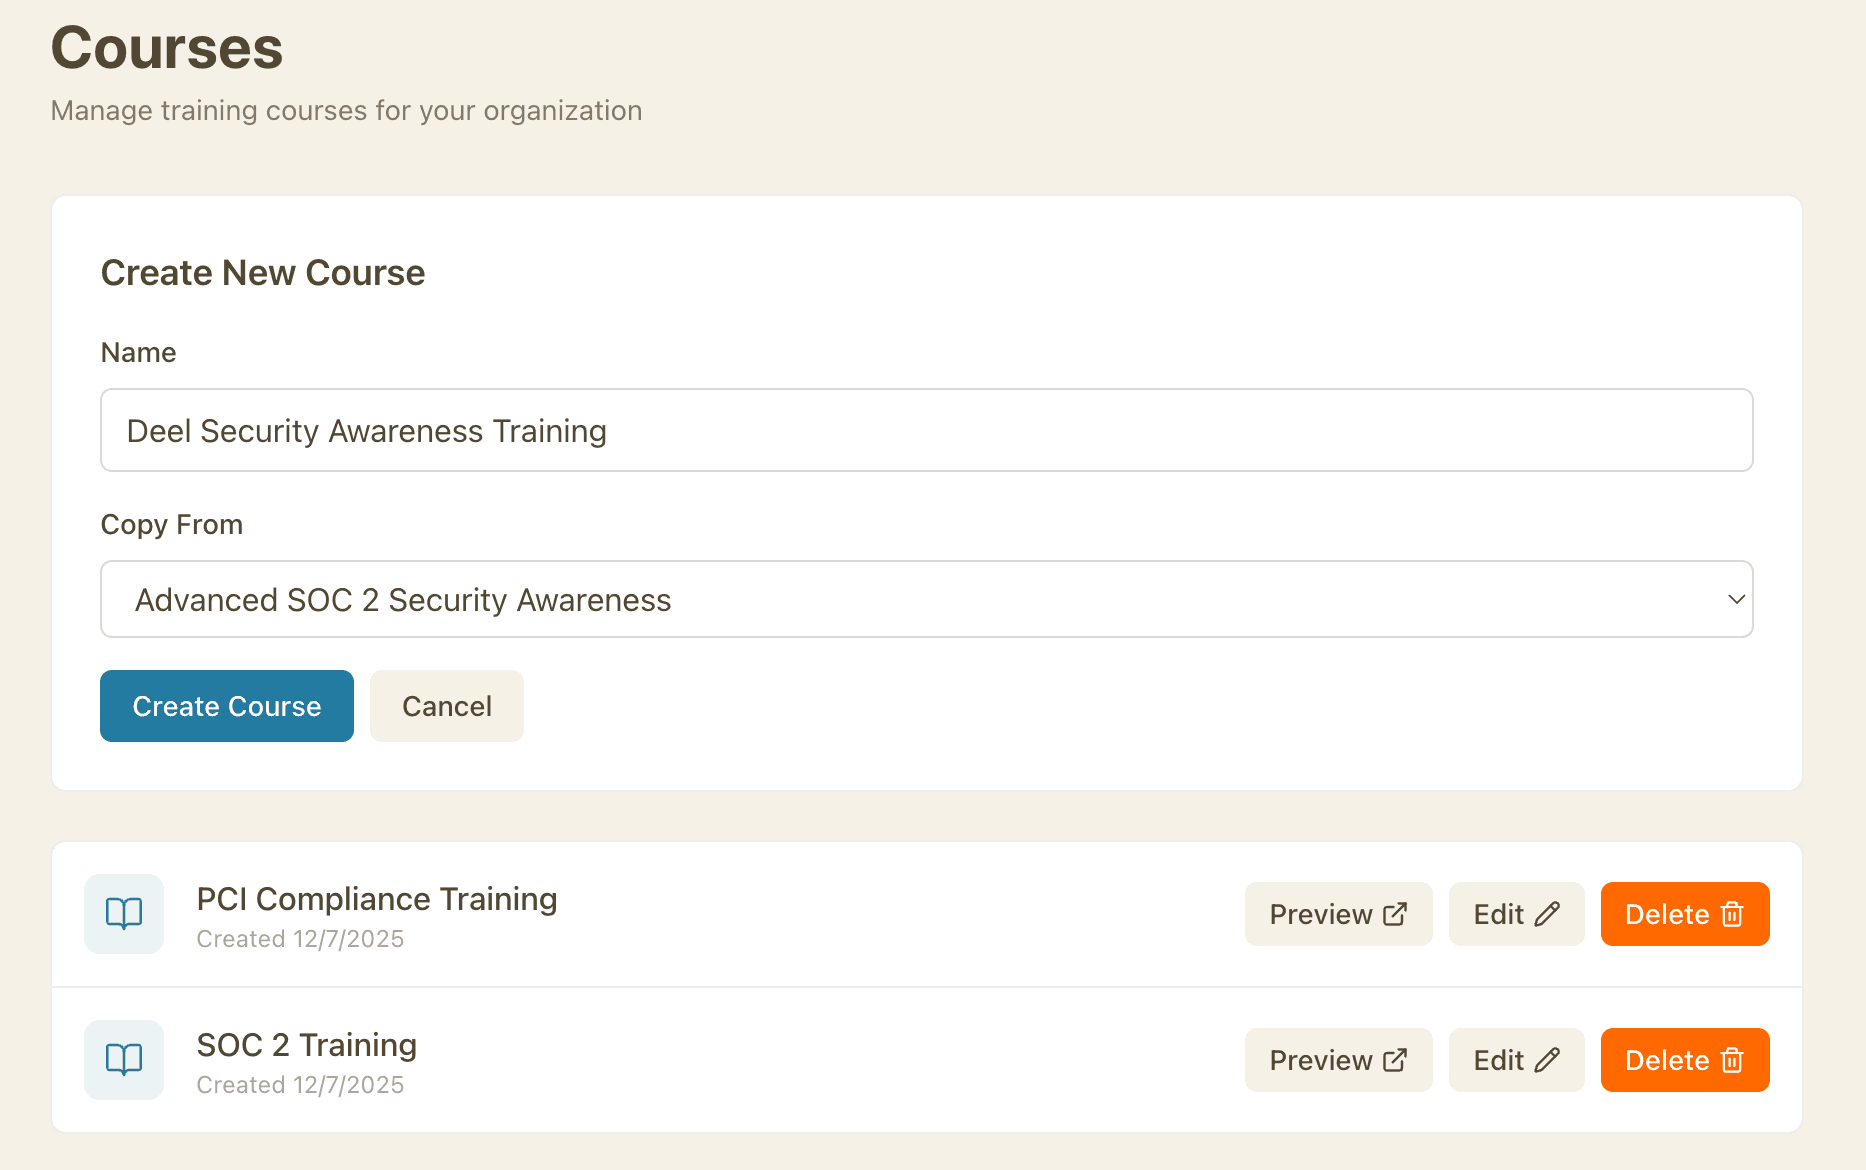Delete the SOC 2 Training course
Image resolution: width=1866 pixels, height=1170 pixels.
click(x=1684, y=1059)
